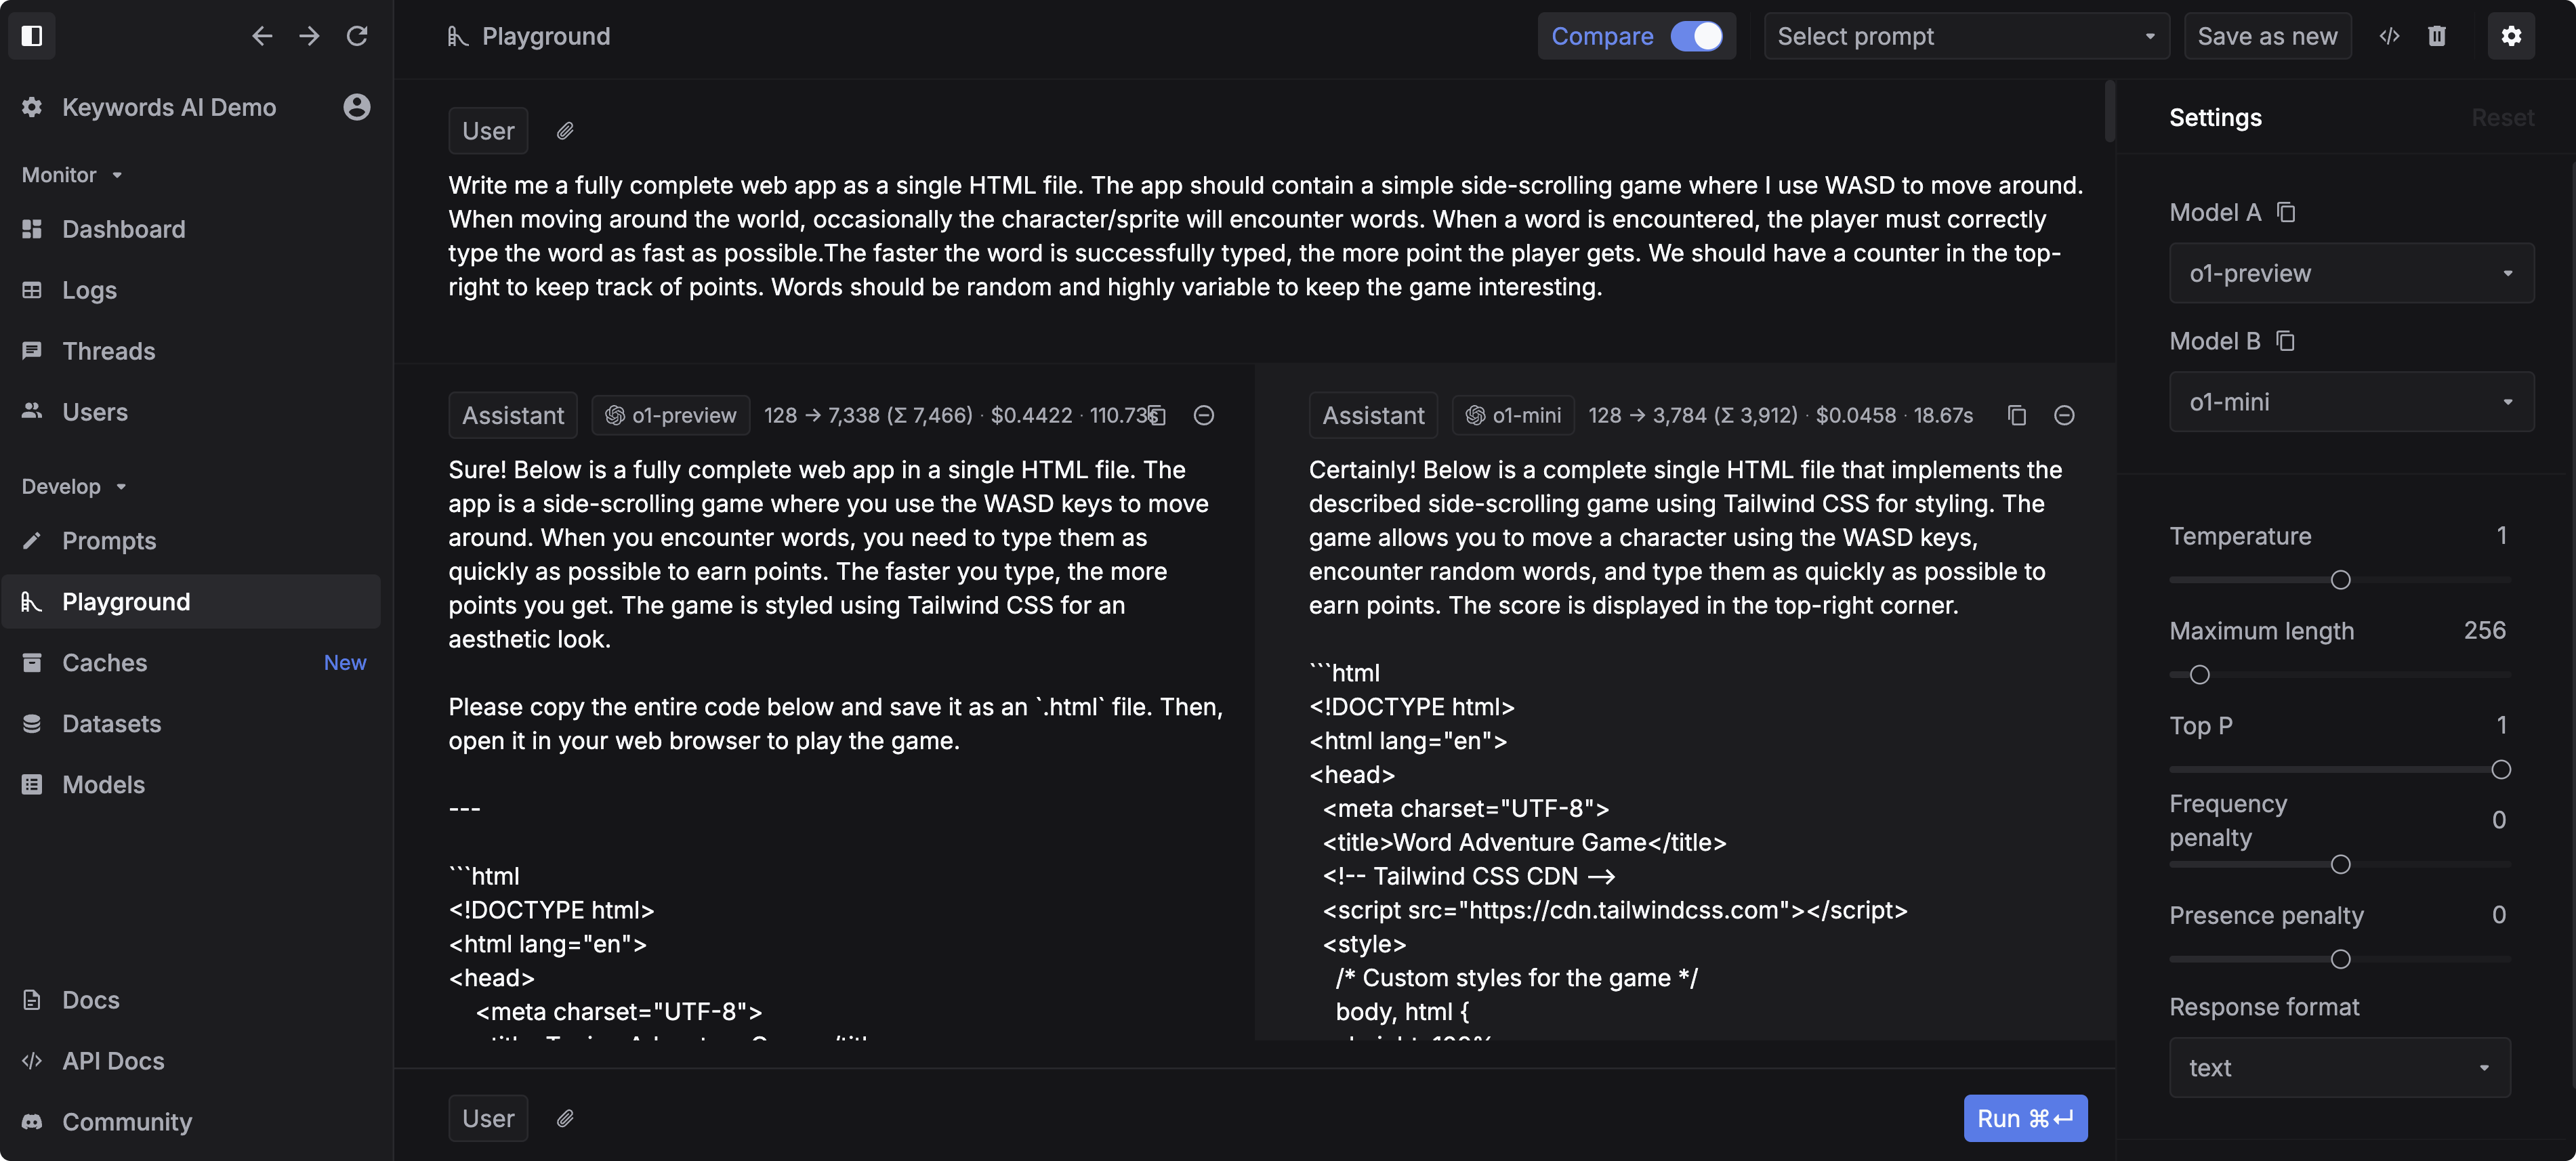Remove the o1-preview assistant response
The image size is (2576, 1161).
click(x=1204, y=415)
